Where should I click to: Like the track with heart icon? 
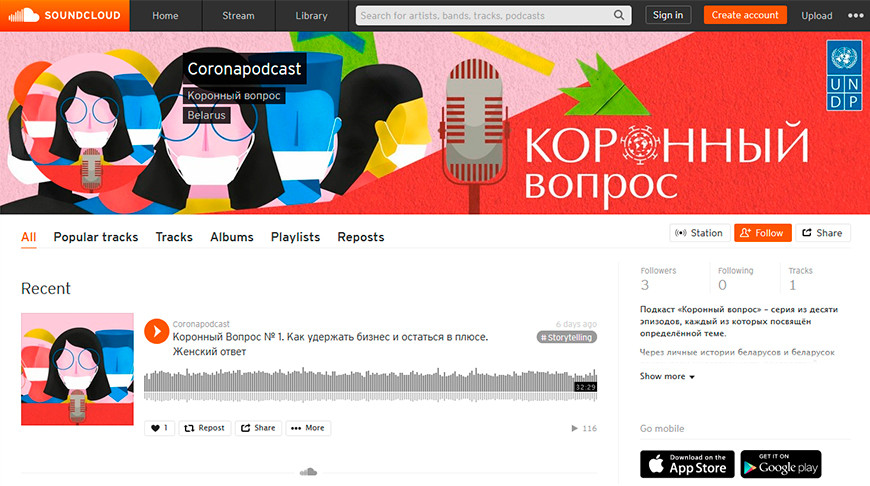tap(159, 428)
